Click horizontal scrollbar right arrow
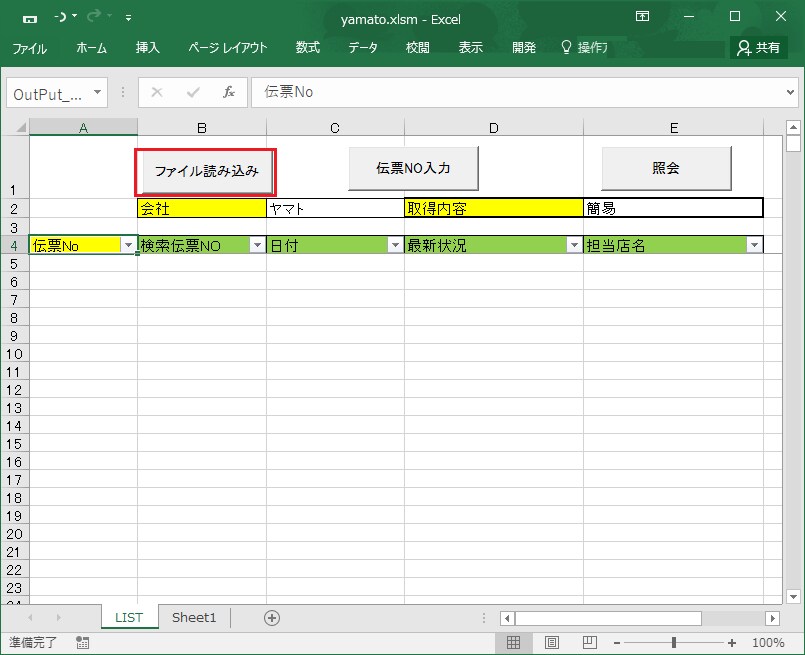 (772, 618)
